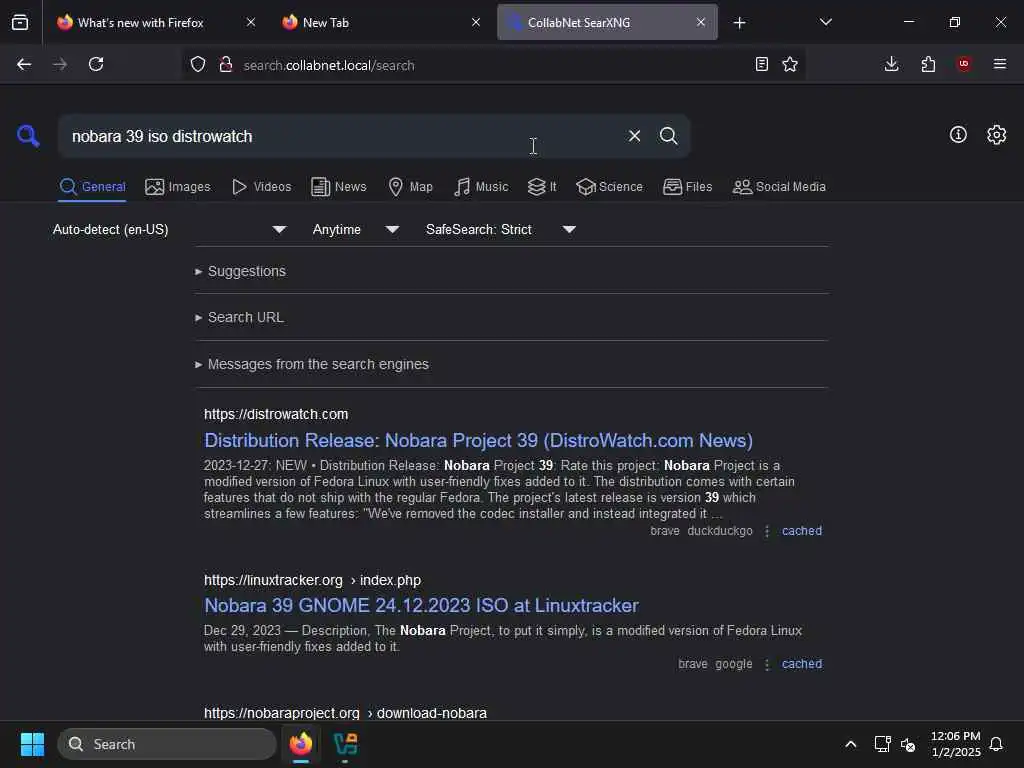Open a new tab with plus button
The width and height of the screenshot is (1024, 768).
[x=739, y=23]
